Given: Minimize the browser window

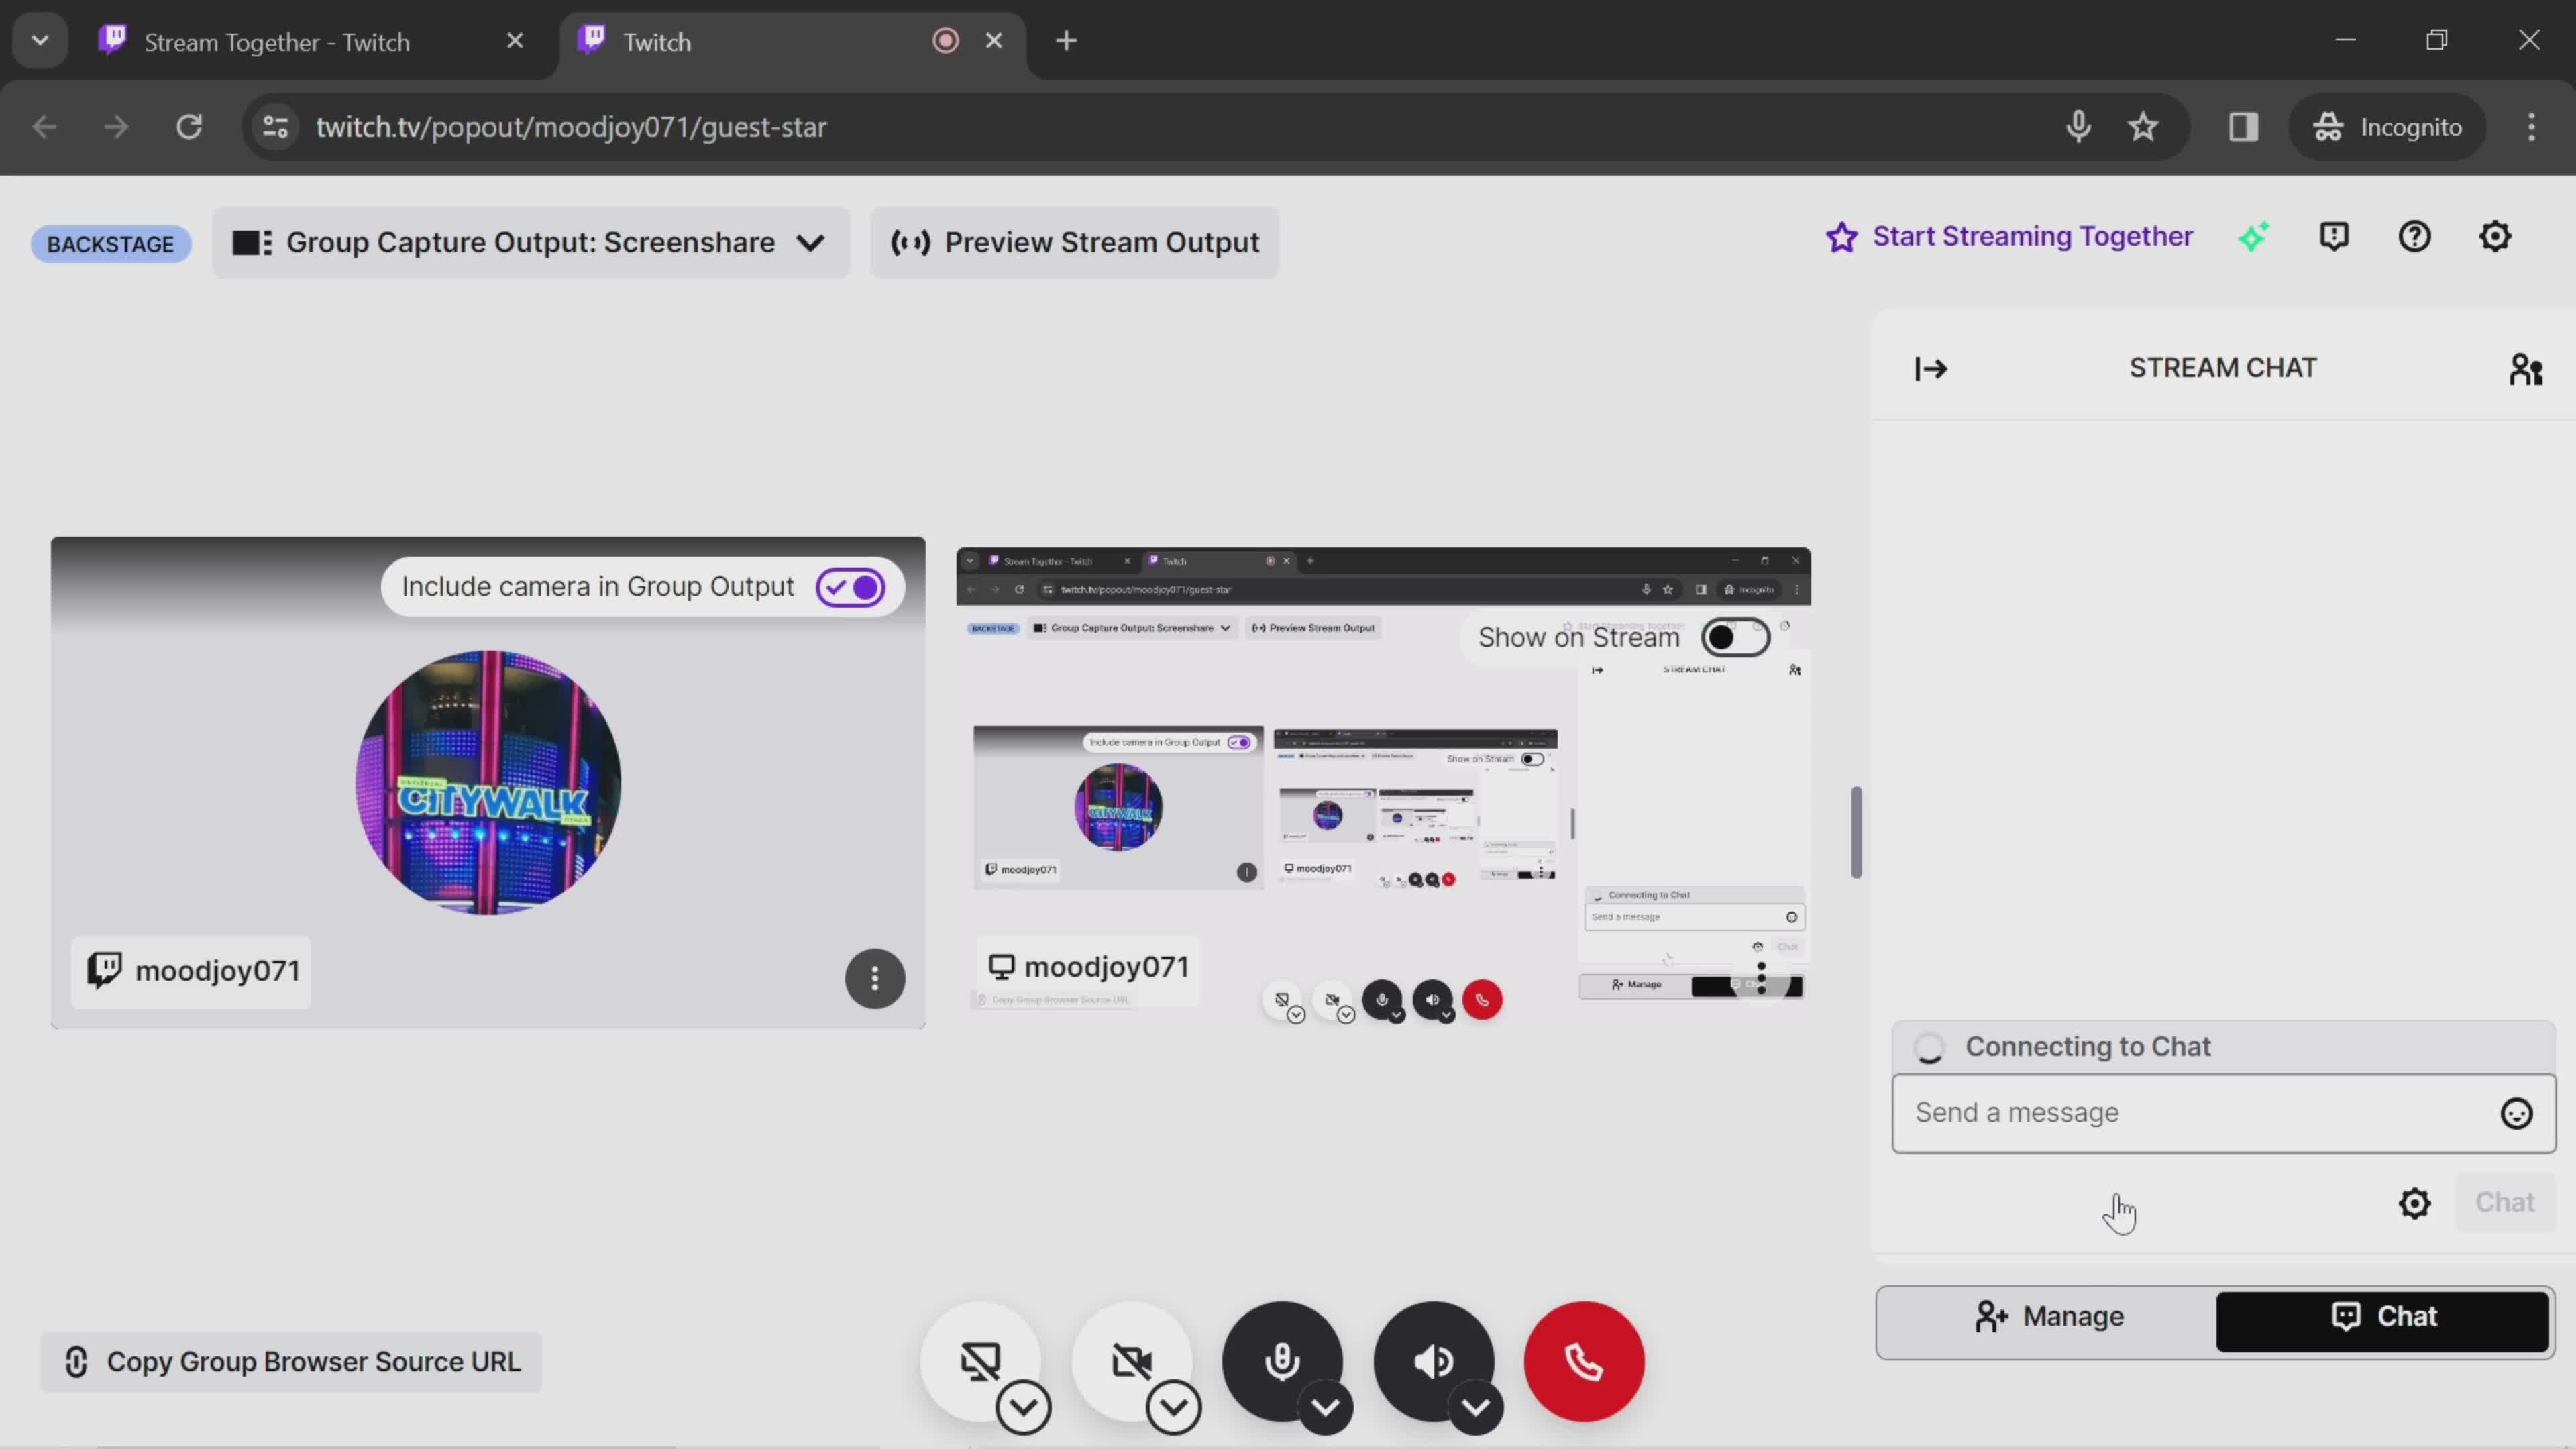Looking at the screenshot, I should tap(2346, 40).
